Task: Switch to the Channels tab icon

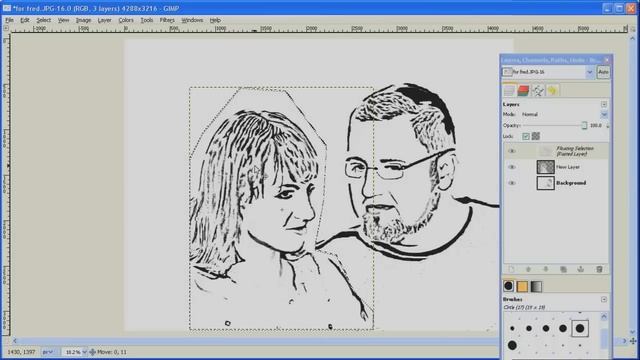Action: coord(523,90)
